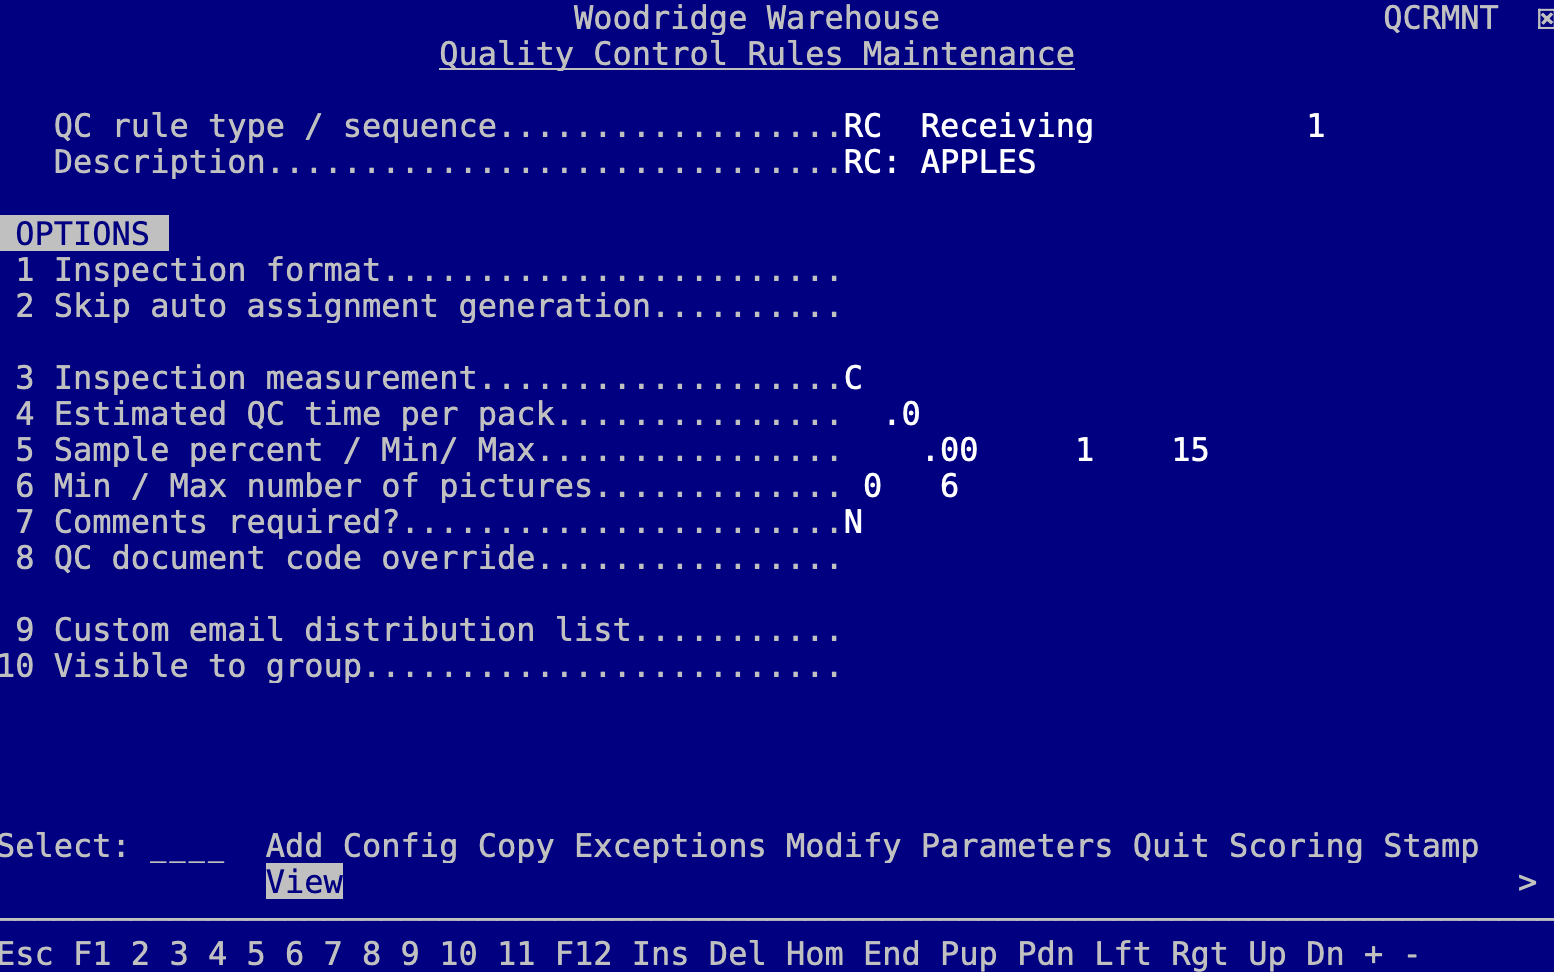This screenshot has width=1554, height=972.
Task: Click the OPTIONS header label
Action: [x=84, y=233]
